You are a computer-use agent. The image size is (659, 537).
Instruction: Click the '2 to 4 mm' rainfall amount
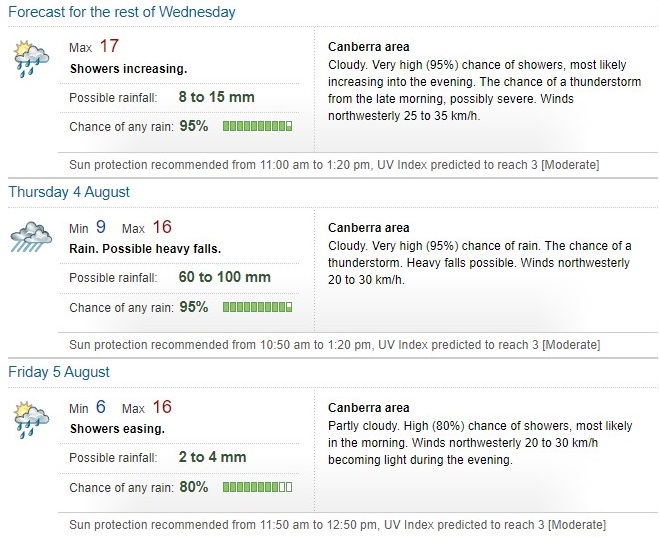click(212, 457)
